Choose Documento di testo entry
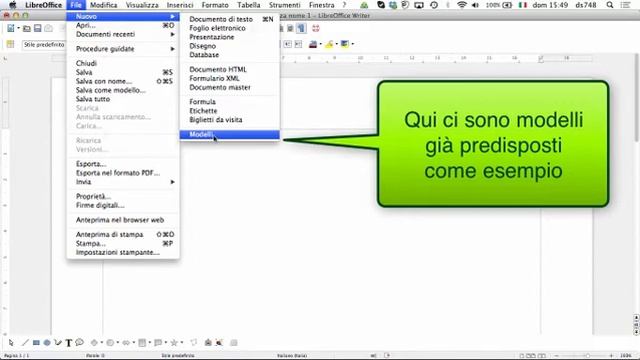Screen dimensions: 640x360 click(x=229, y=19)
